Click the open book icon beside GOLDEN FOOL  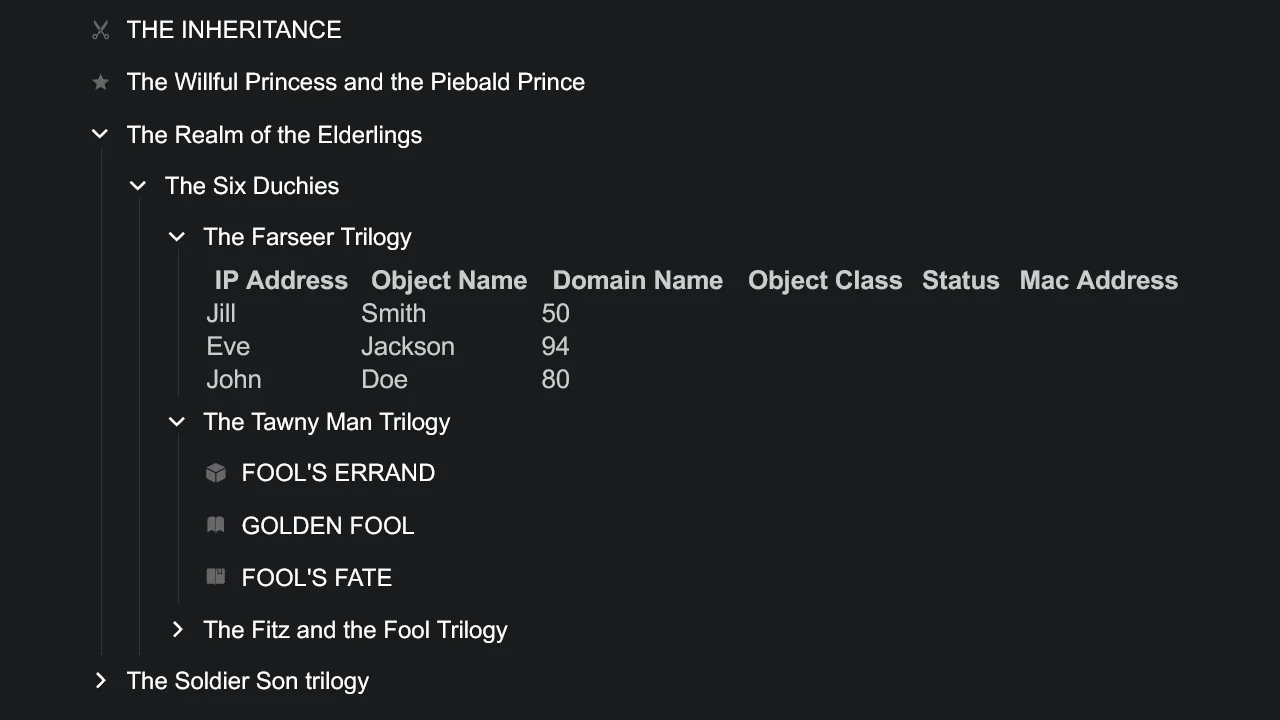(x=216, y=525)
